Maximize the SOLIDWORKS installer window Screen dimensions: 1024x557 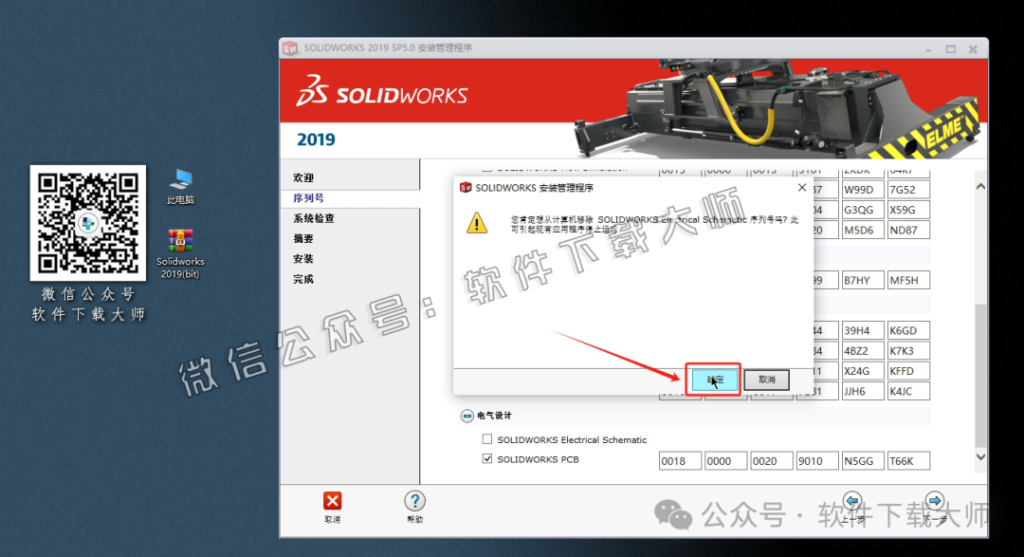pyautogui.click(x=951, y=49)
